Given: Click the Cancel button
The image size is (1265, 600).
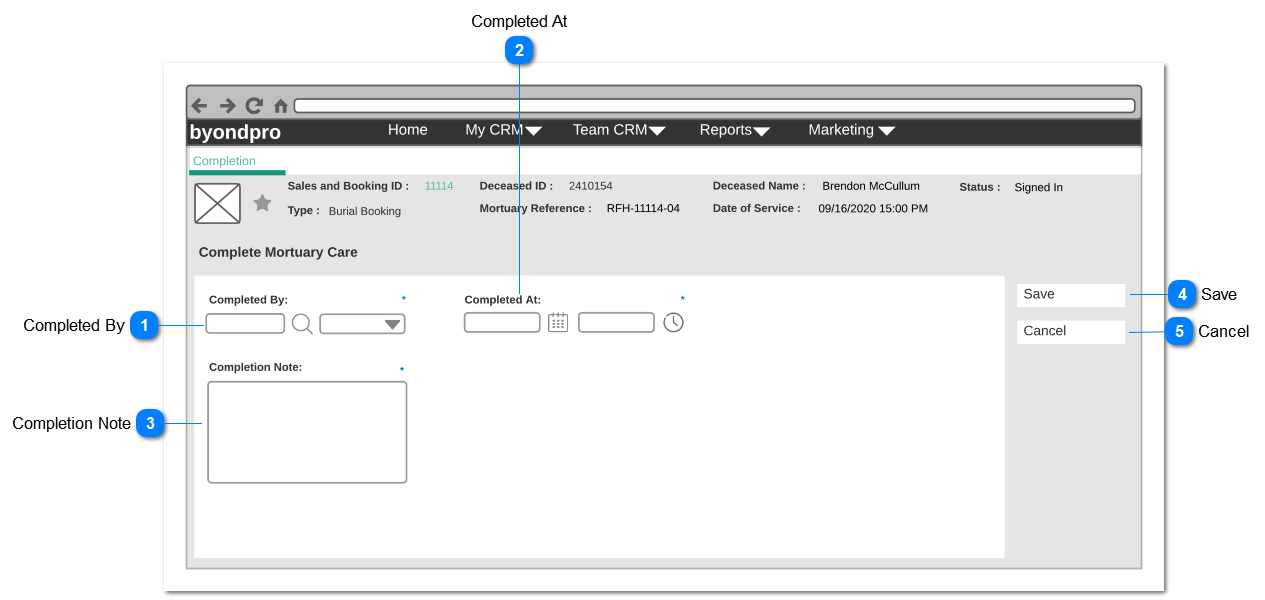Looking at the screenshot, I should [1071, 332].
